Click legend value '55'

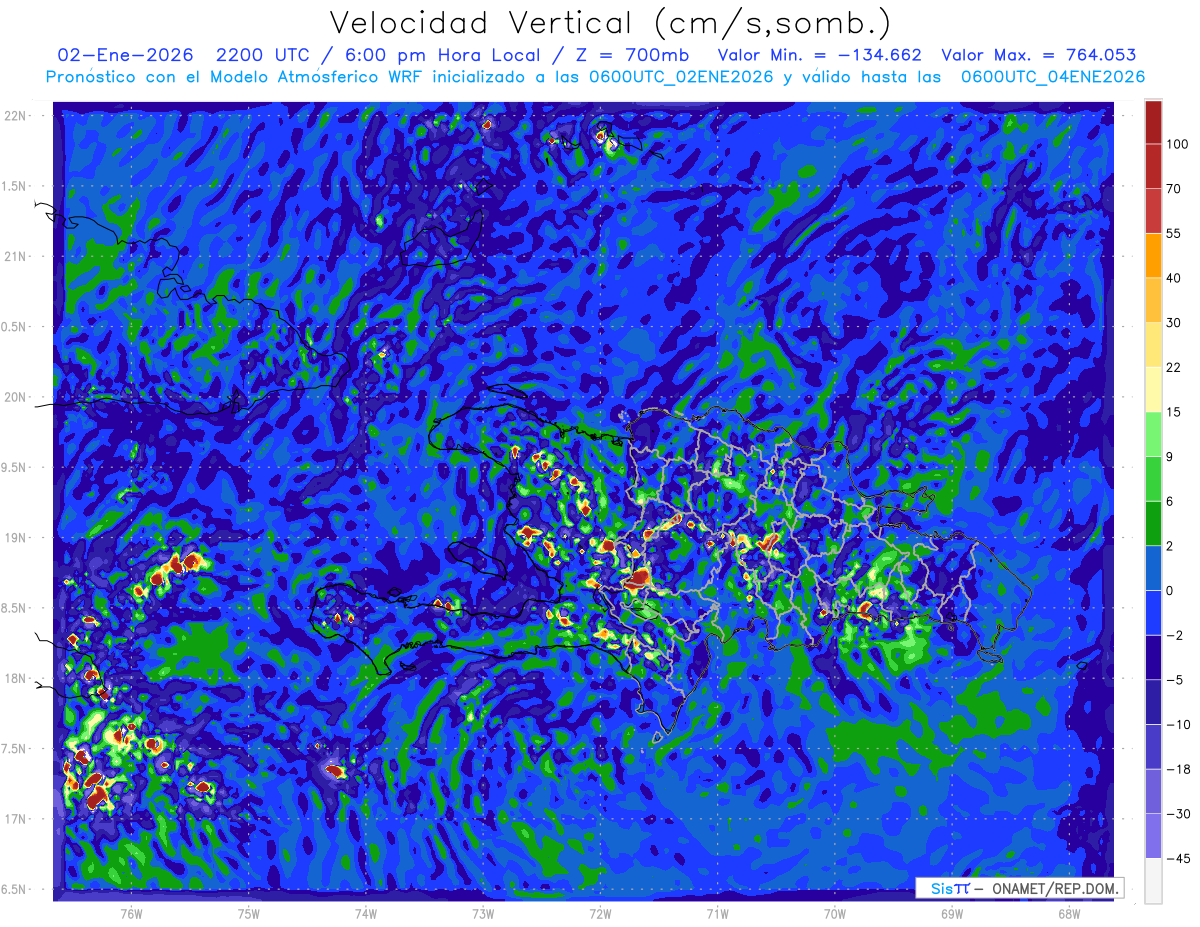coord(1173,233)
